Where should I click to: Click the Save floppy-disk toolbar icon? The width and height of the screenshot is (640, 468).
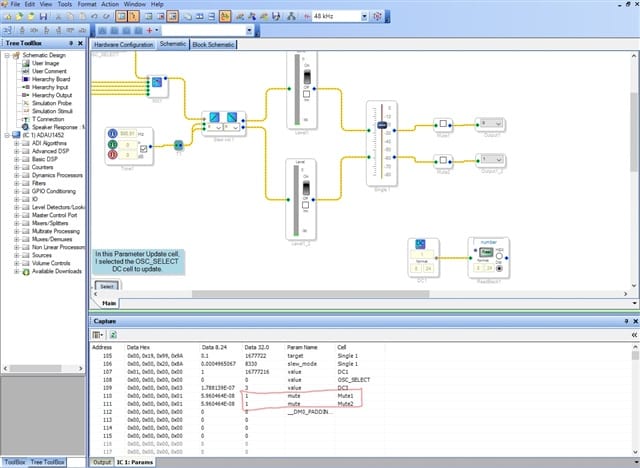(x=43, y=16)
